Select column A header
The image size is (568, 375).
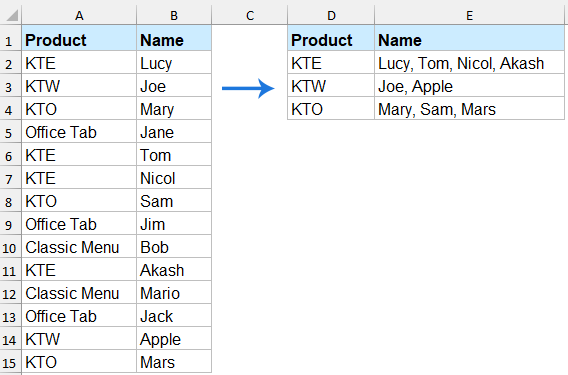[79, 15]
